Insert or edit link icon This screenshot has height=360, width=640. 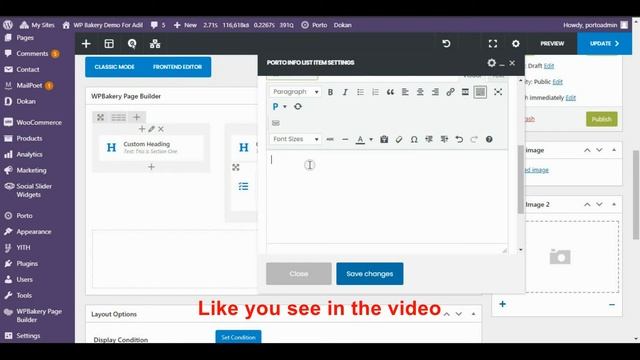(x=450, y=92)
